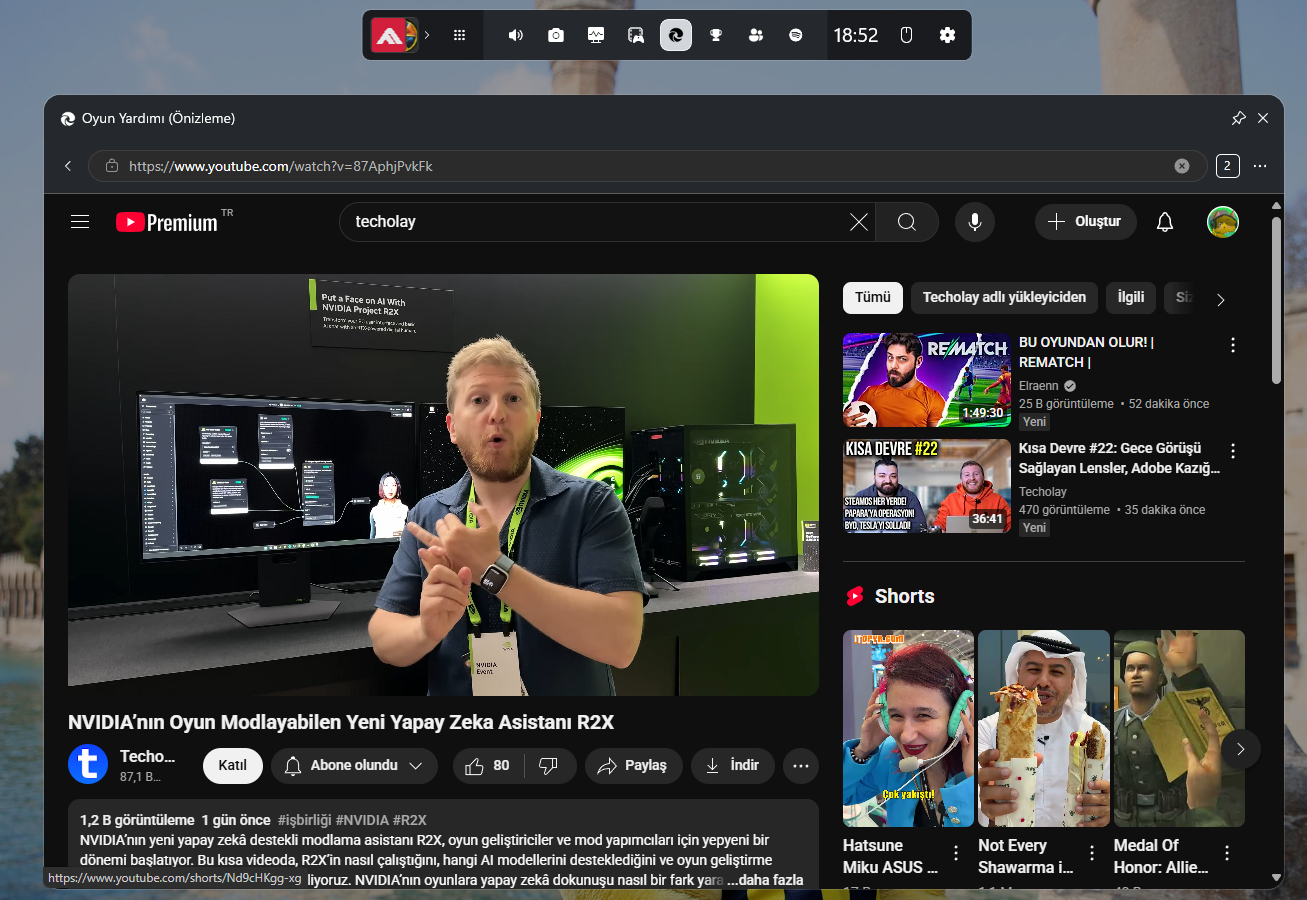Click the Katıl join button
The image size is (1307, 900).
click(x=233, y=766)
